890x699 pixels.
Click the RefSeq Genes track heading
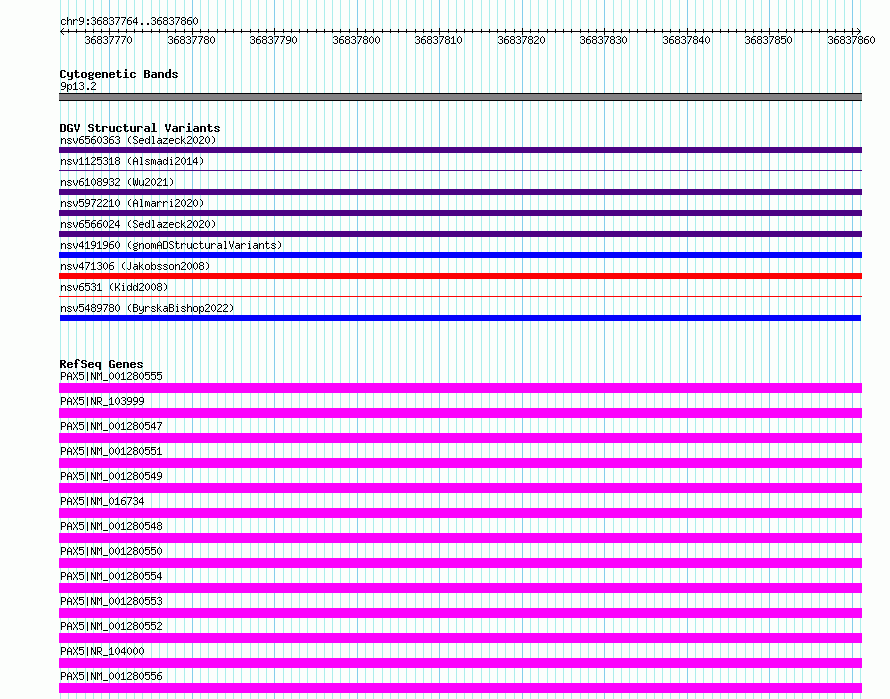click(x=101, y=364)
